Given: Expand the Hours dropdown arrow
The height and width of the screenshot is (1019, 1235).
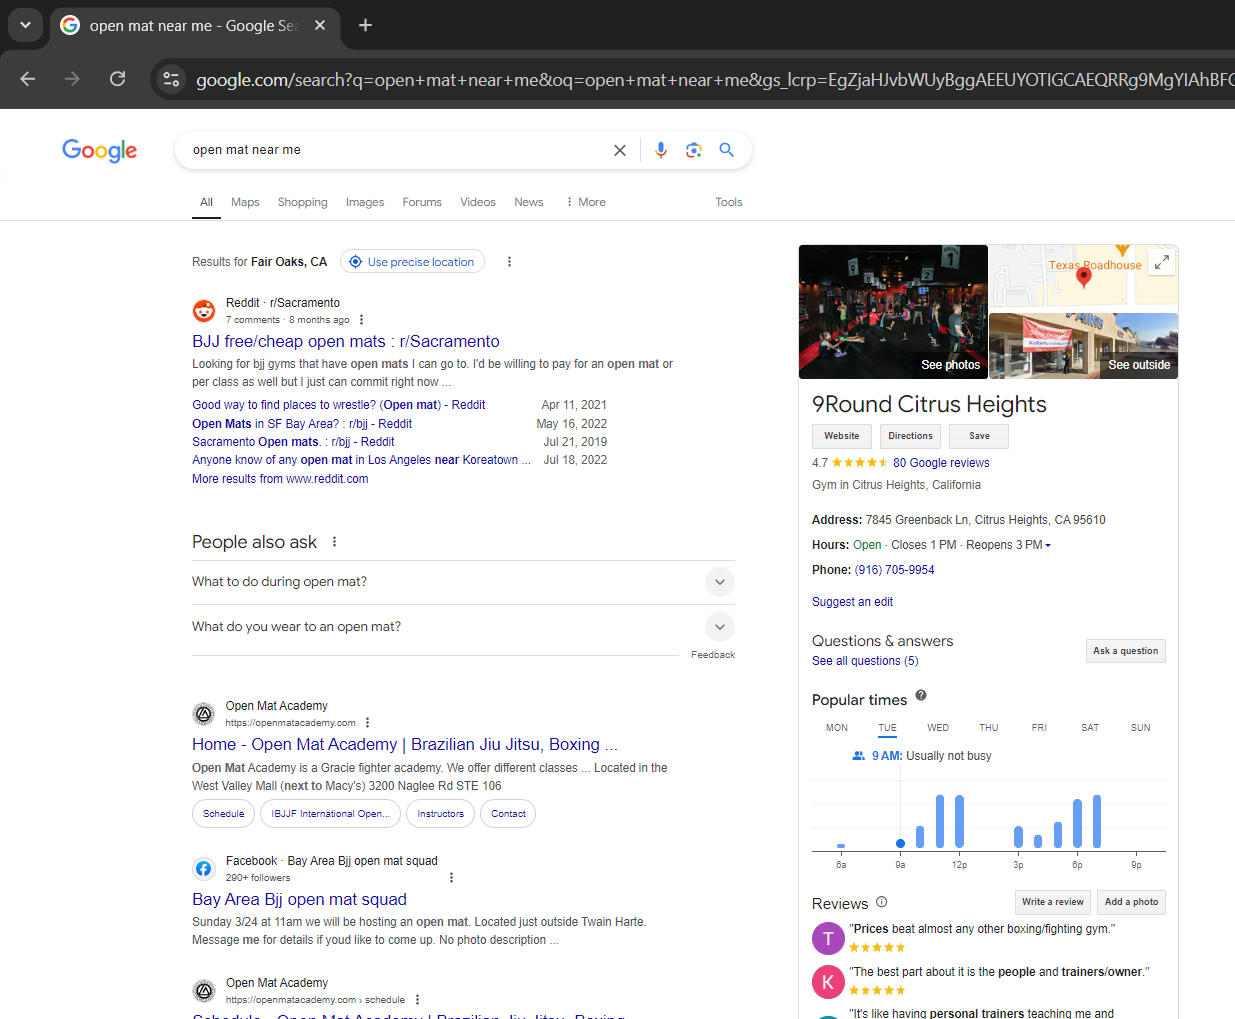Looking at the screenshot, I should [1048, 546].
